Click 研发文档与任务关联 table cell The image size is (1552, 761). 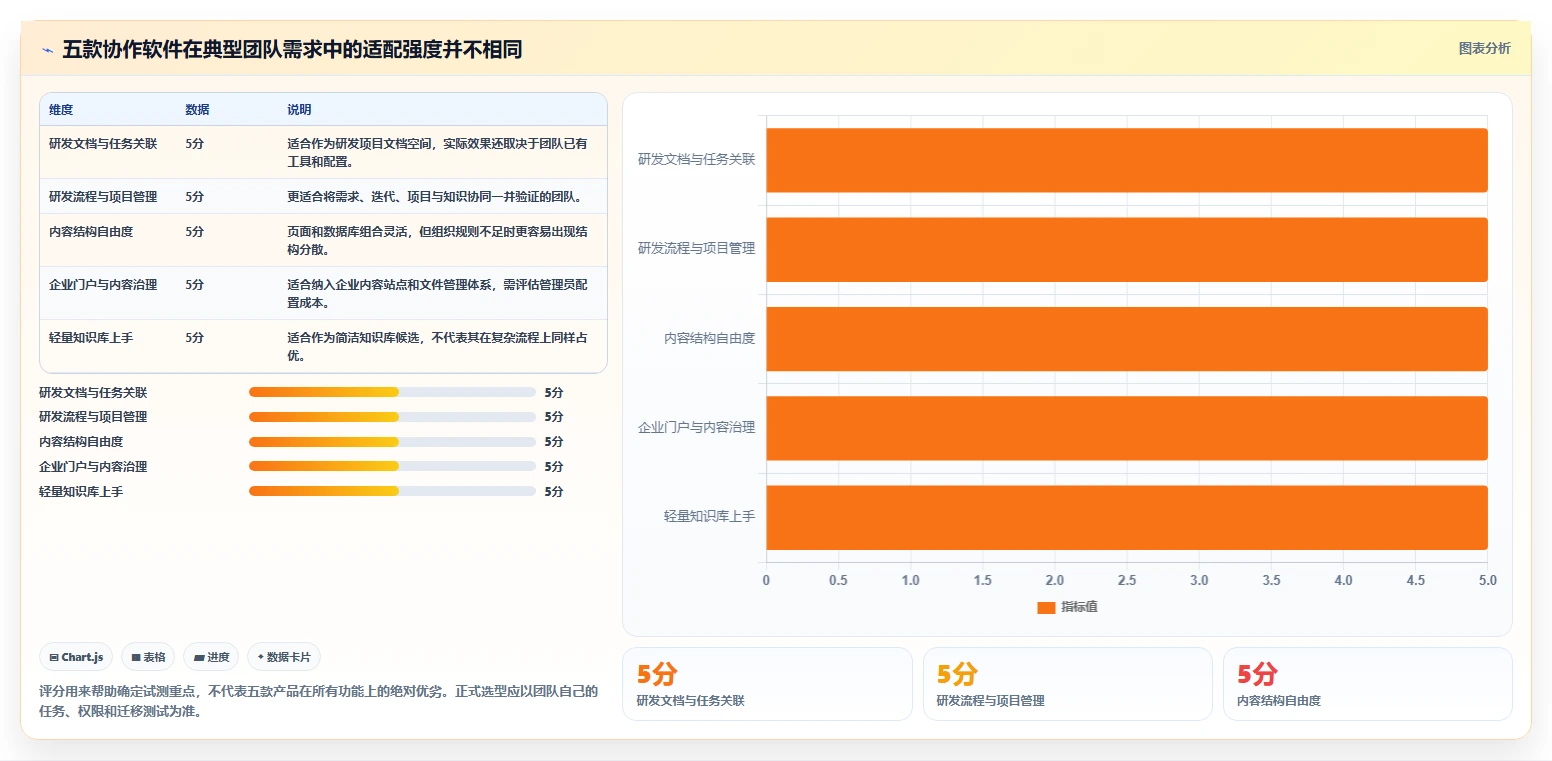click(x=103, y=143)
